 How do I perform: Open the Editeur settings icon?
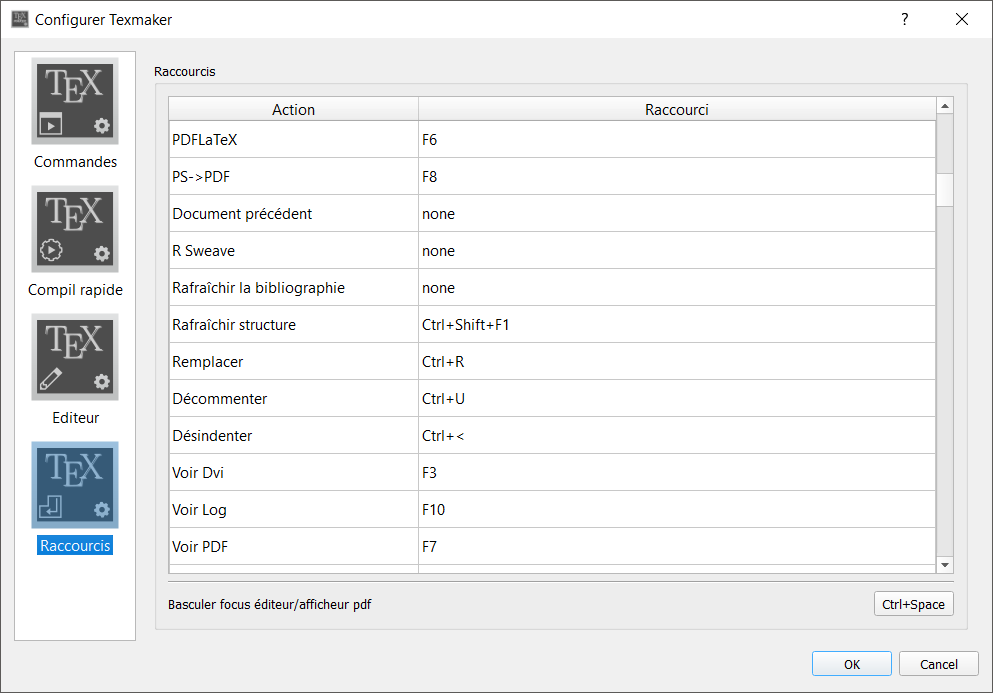75,357
